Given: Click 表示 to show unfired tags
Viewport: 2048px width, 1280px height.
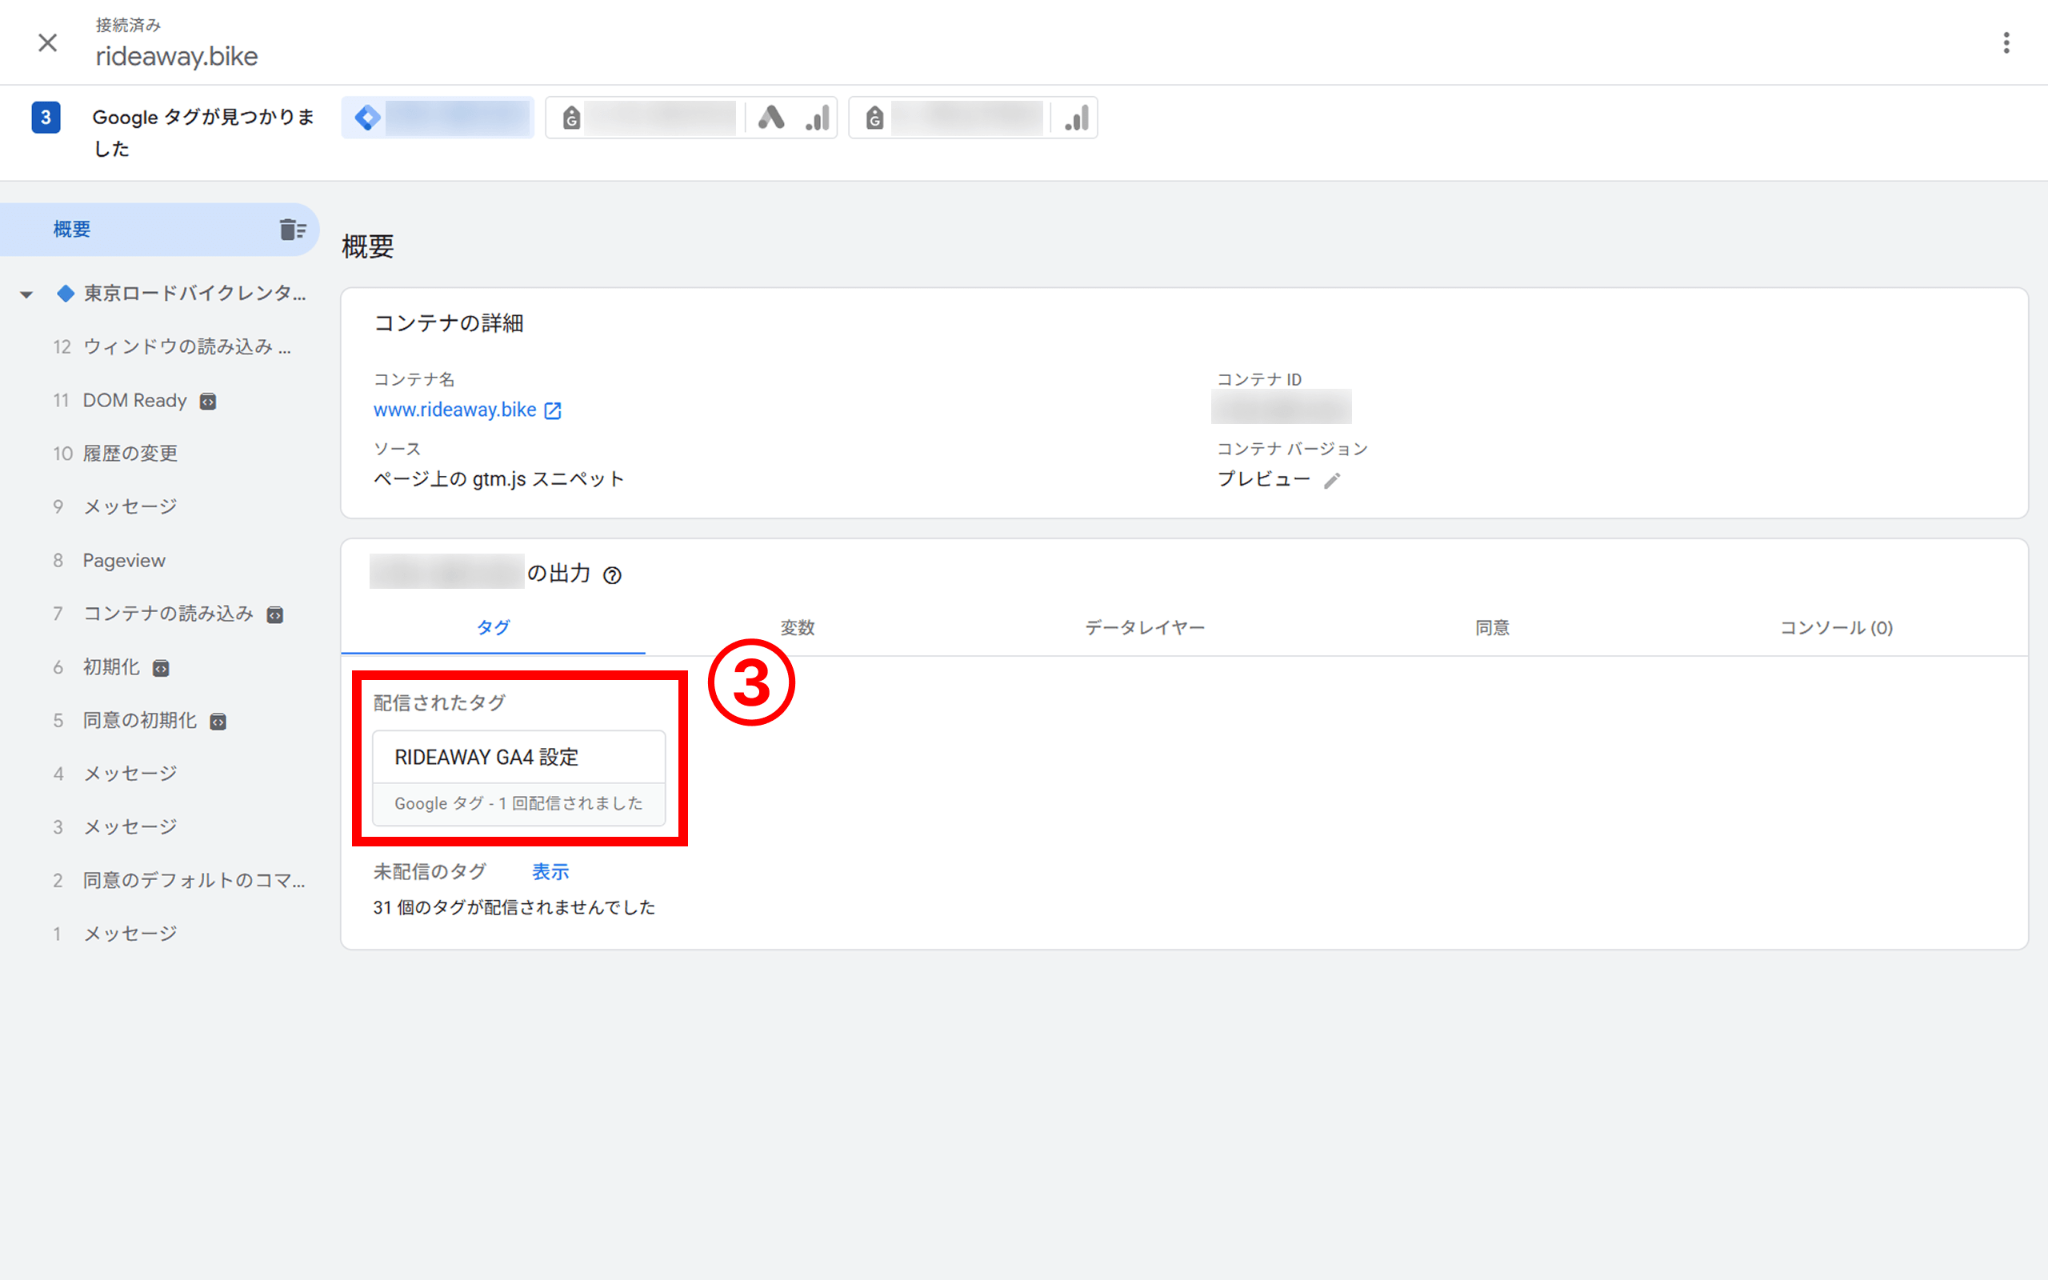Looking at the screenshot, I should point(550,871).
